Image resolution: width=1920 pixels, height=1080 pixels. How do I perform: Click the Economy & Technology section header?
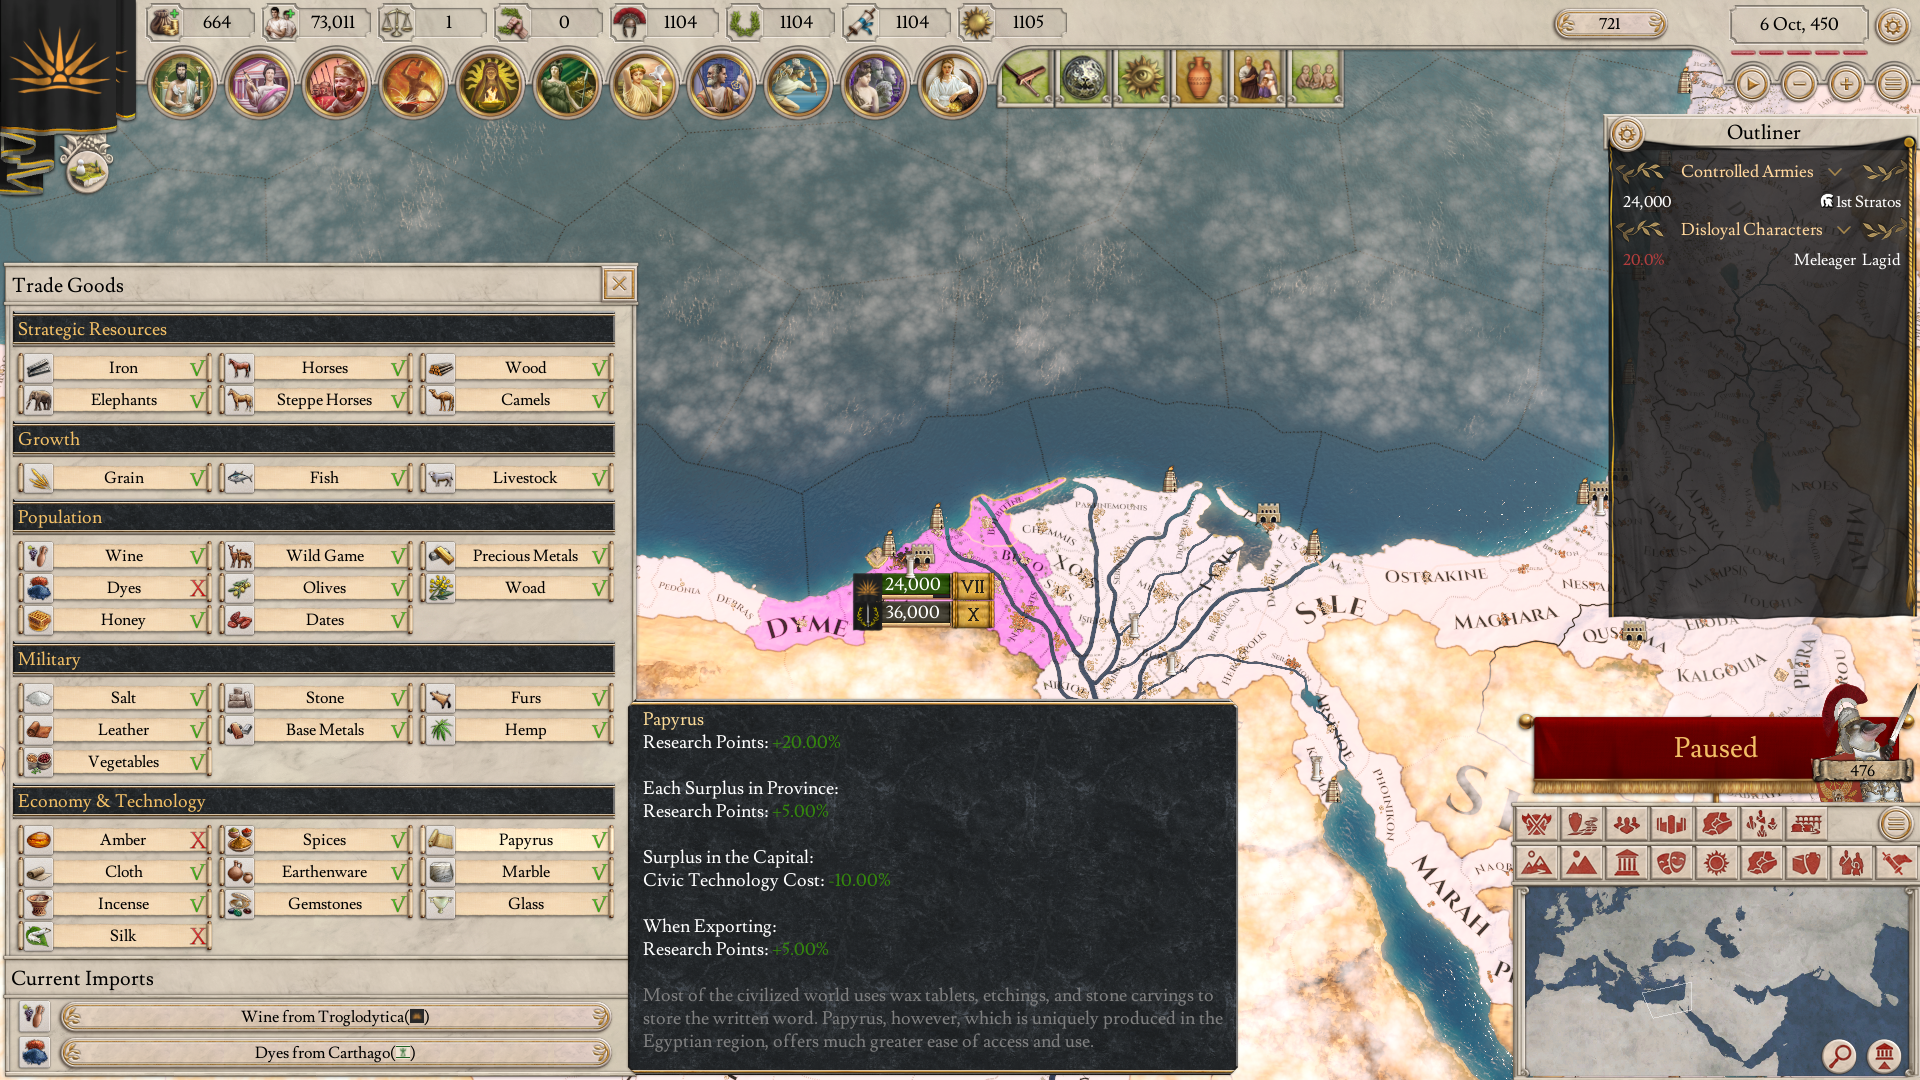pos(313,801)
